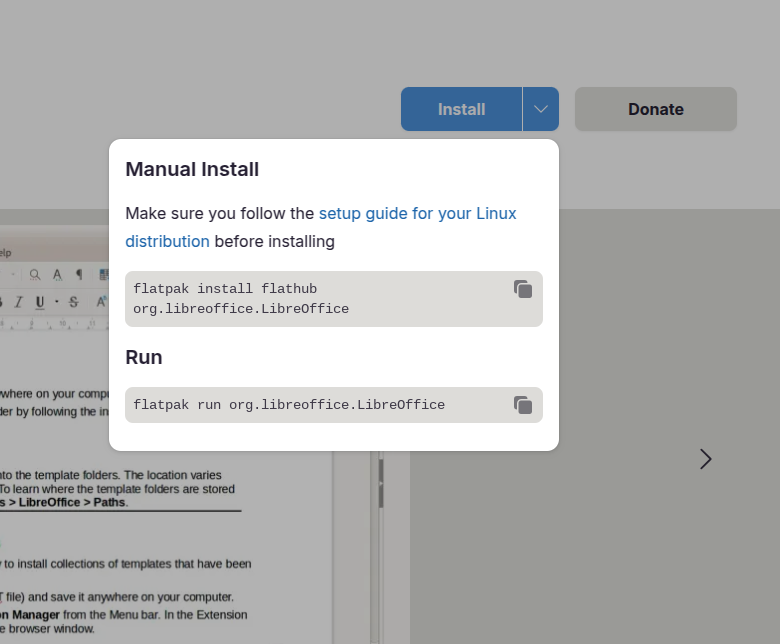Open the Linux distribution setup guide link
This screenshot has height=644, width=780.
(417, 214)
